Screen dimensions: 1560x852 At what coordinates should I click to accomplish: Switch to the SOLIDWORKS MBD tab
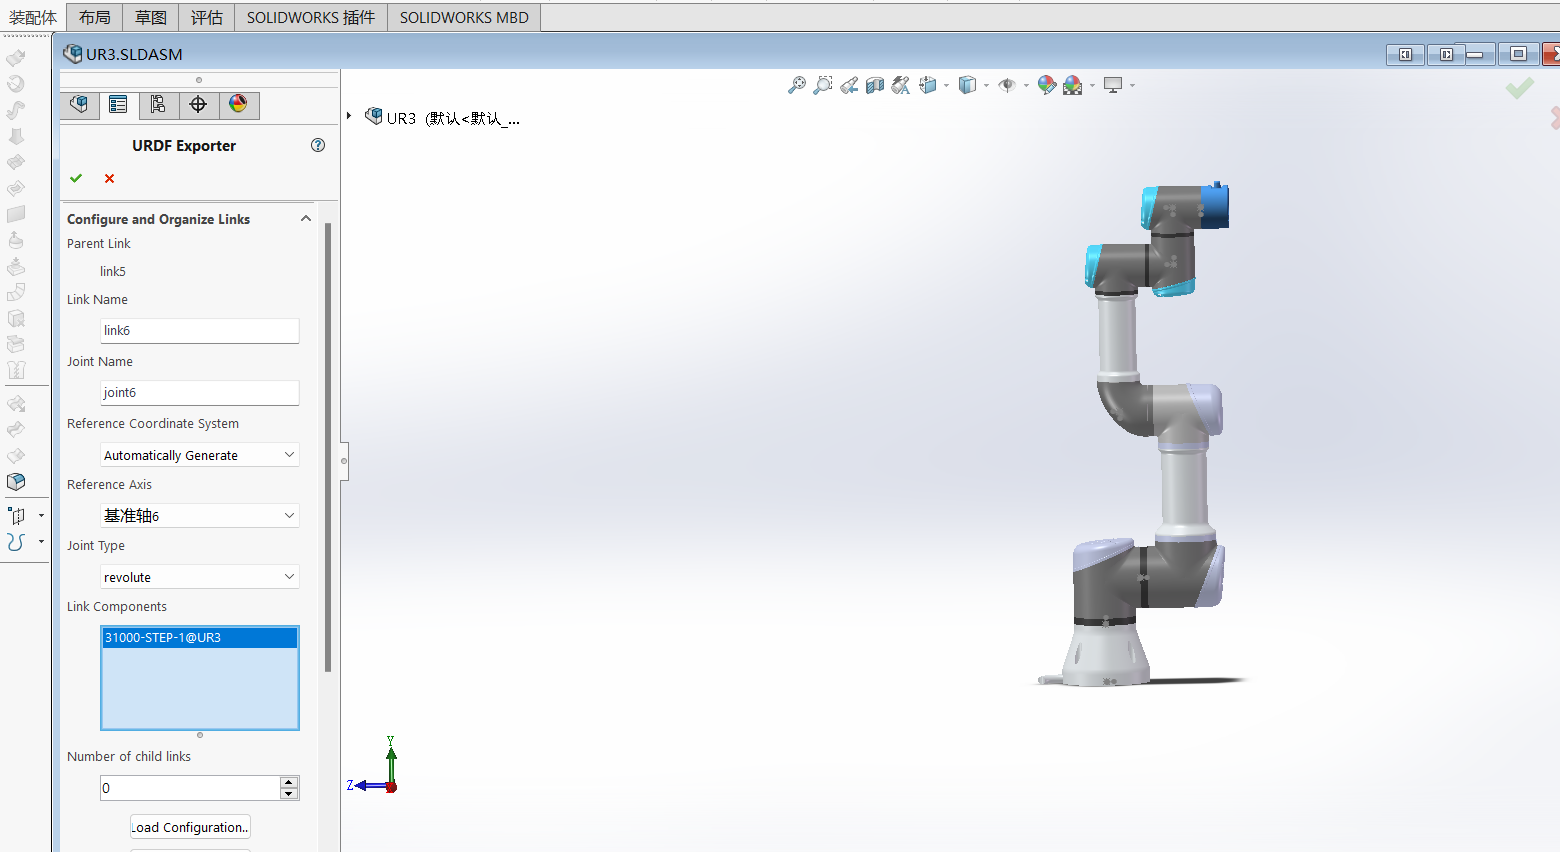(x=464, y=17)
